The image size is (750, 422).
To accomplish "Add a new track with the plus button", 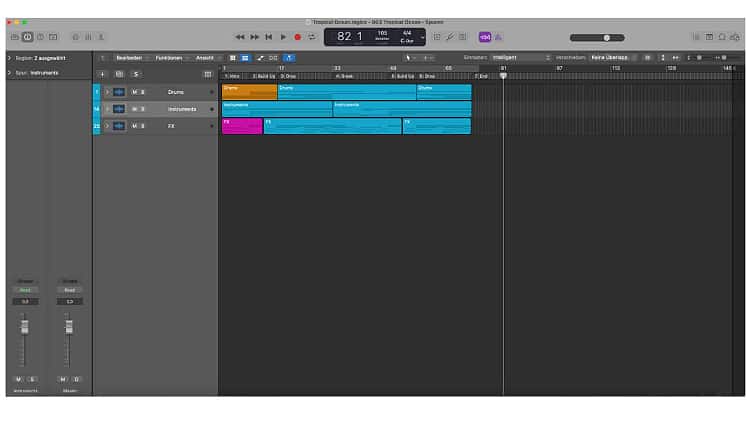I will tap(102, 74).
